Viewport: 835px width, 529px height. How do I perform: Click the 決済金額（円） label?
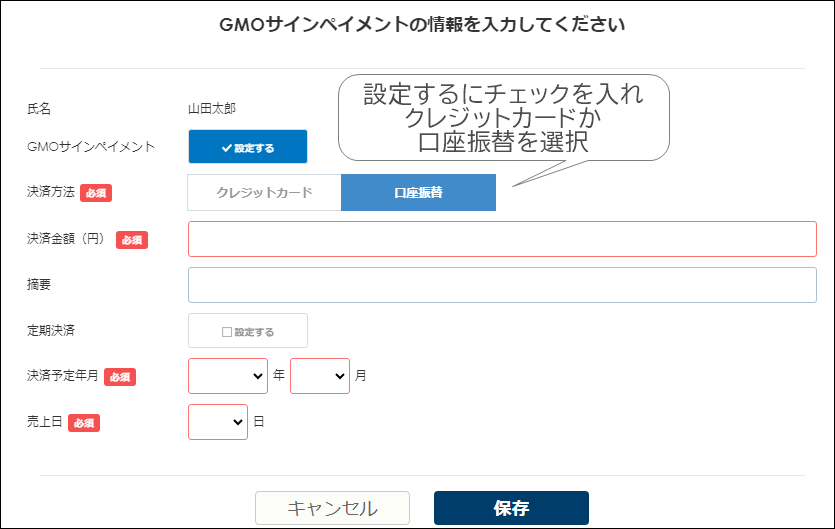66,239
